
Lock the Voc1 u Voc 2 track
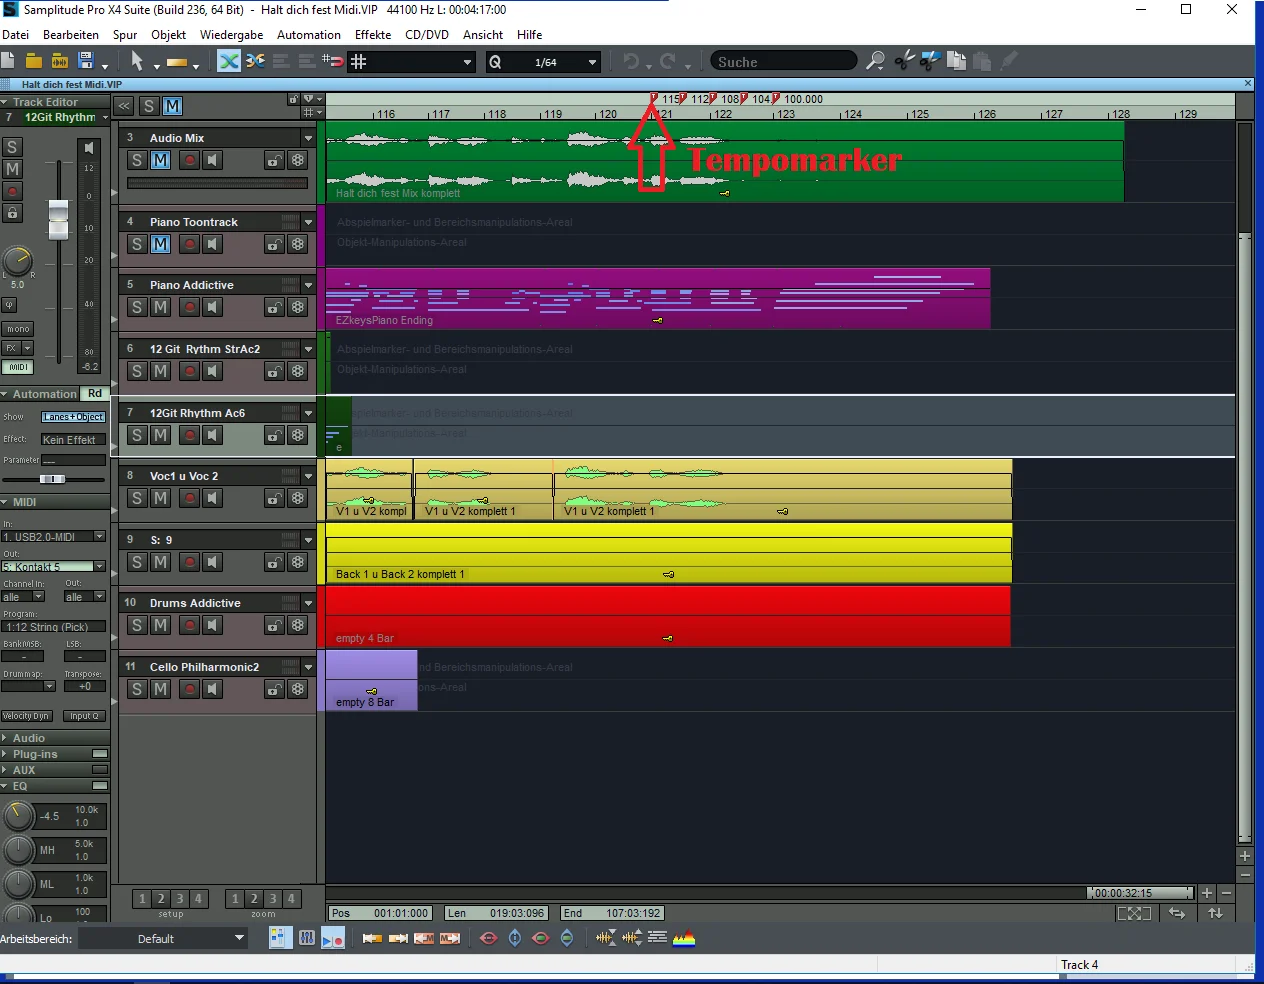[x=274, y=499]
